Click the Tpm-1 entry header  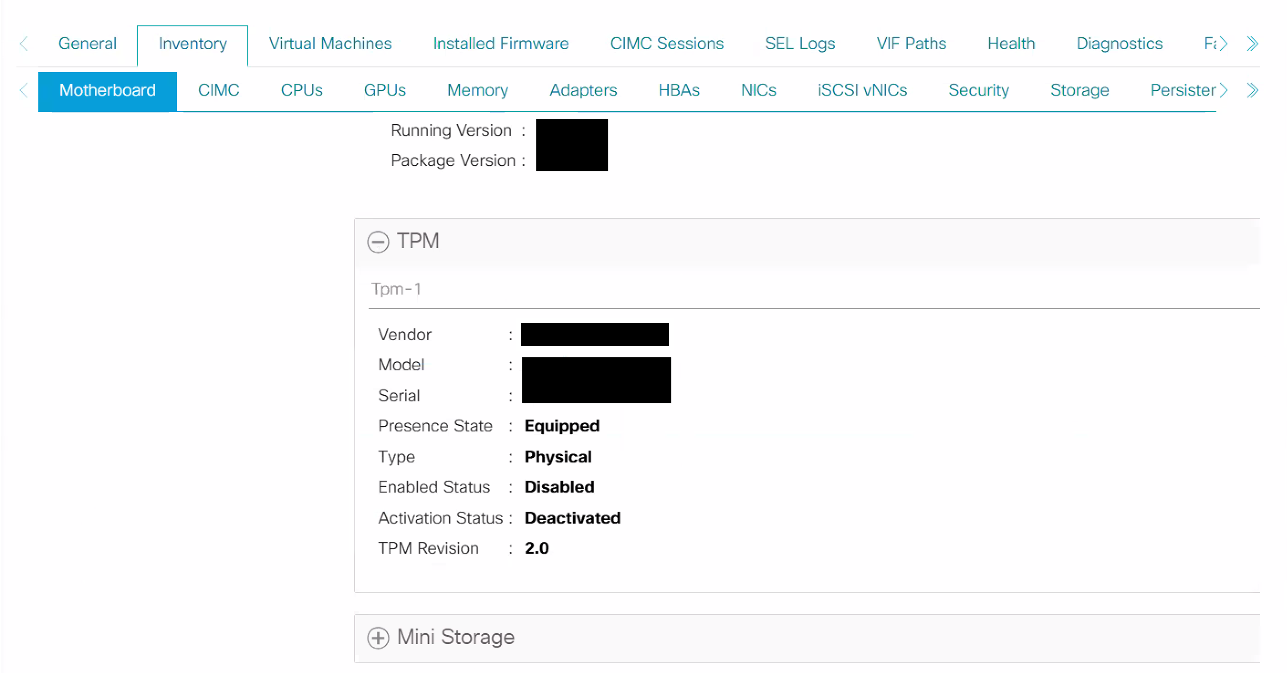(x=398, y=289)
